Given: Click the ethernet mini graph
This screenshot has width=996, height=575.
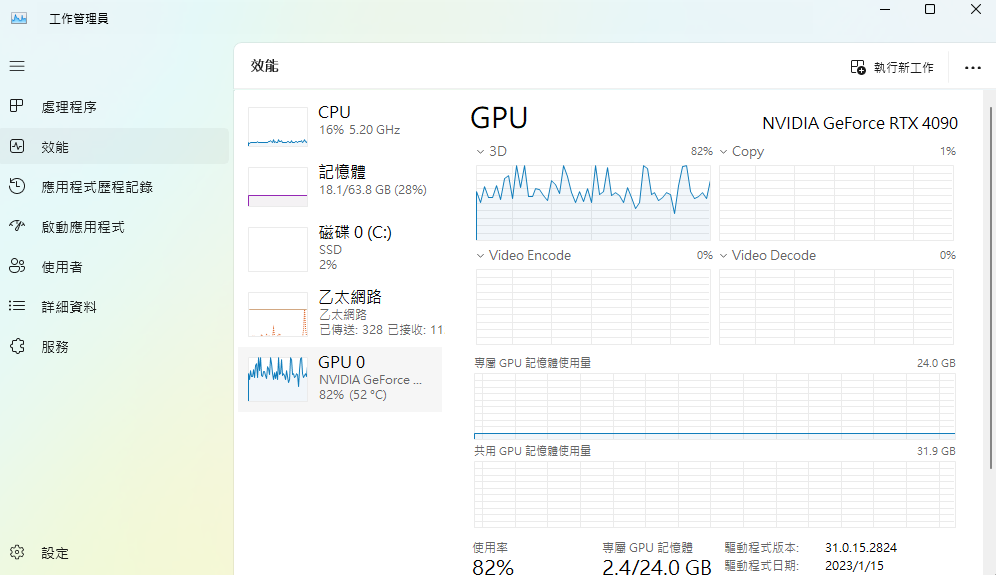Looking at the screenshot, I should (x=278, y=315).
